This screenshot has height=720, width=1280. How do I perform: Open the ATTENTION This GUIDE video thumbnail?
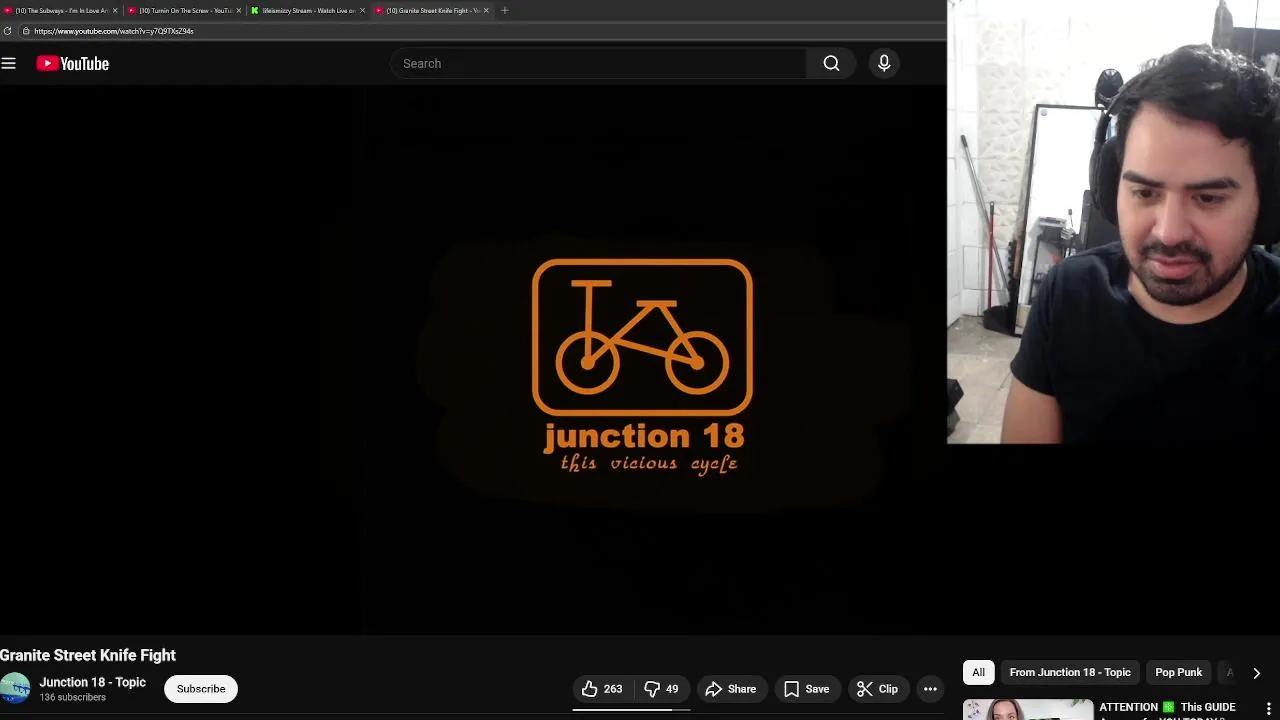click(x=1027, y=709)
